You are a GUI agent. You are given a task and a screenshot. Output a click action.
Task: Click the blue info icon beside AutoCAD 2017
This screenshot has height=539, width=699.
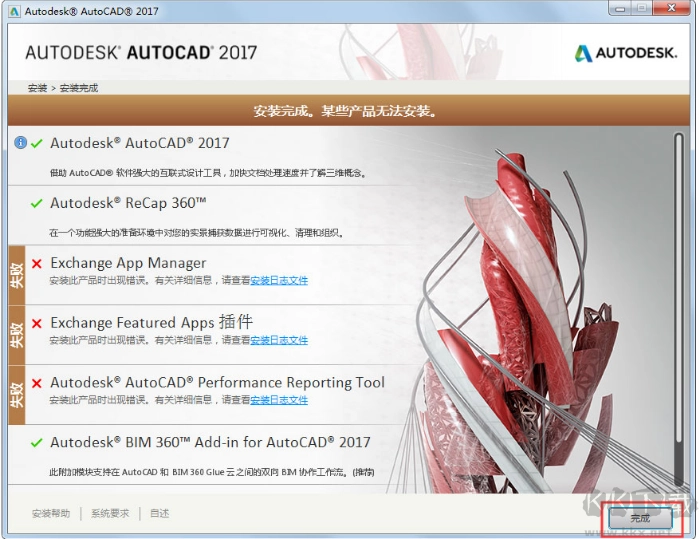point(20,144)
